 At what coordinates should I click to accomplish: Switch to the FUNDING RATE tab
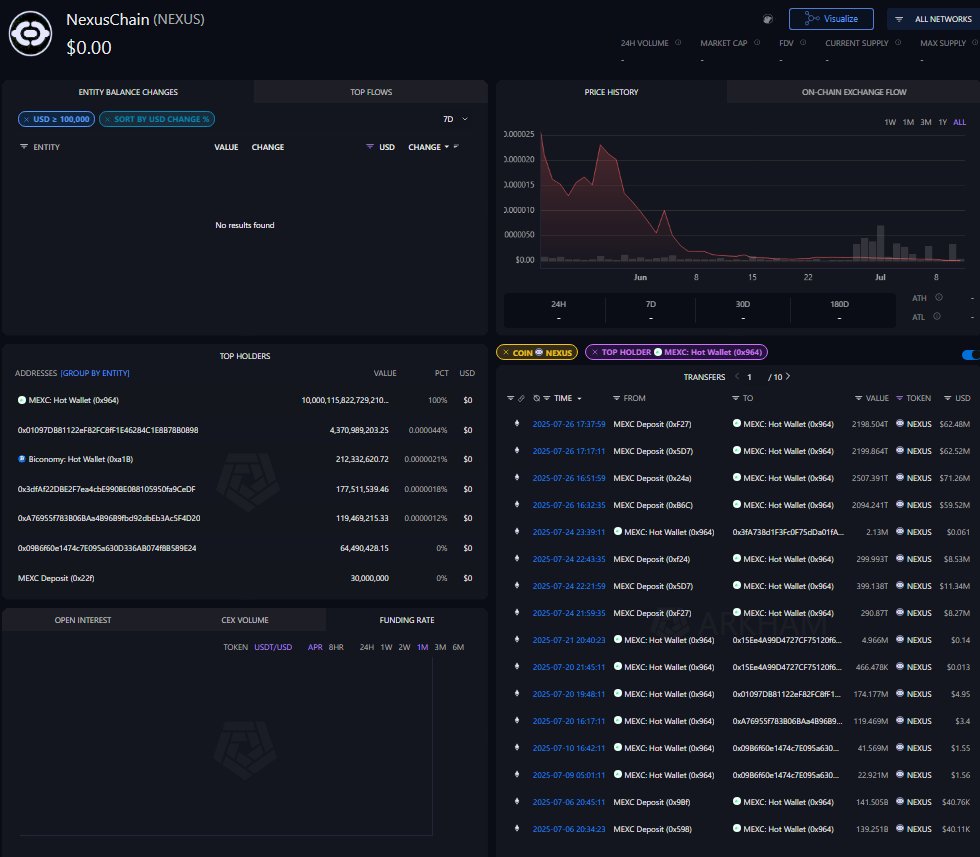(407, 620)
